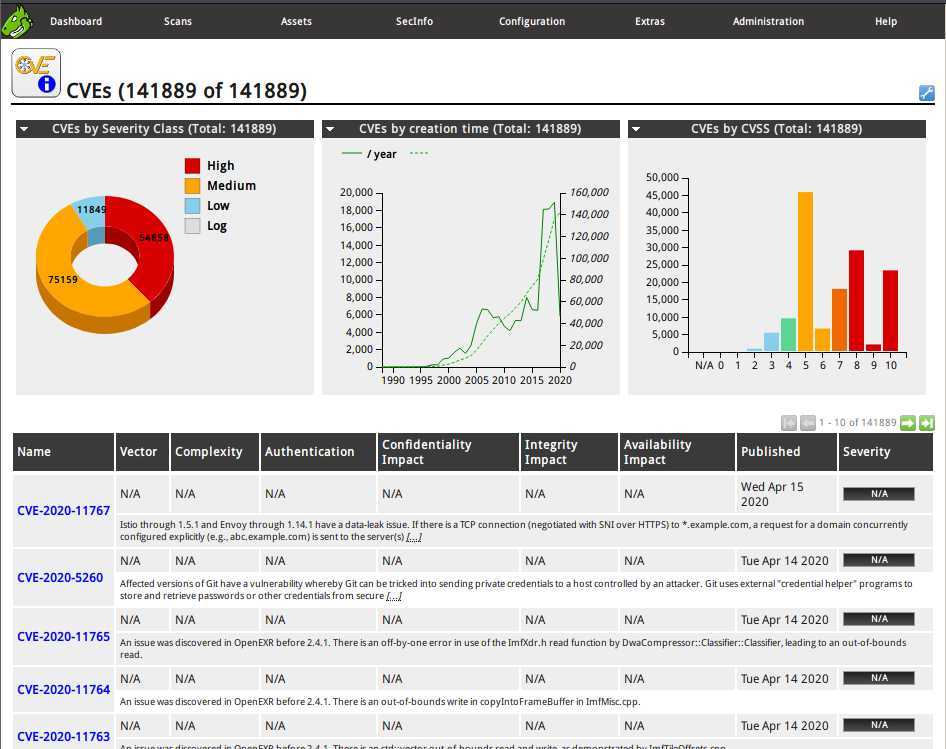Sort the table by Vector column
Viewport: 946px width, 749px height.
(x=138, y=451)
